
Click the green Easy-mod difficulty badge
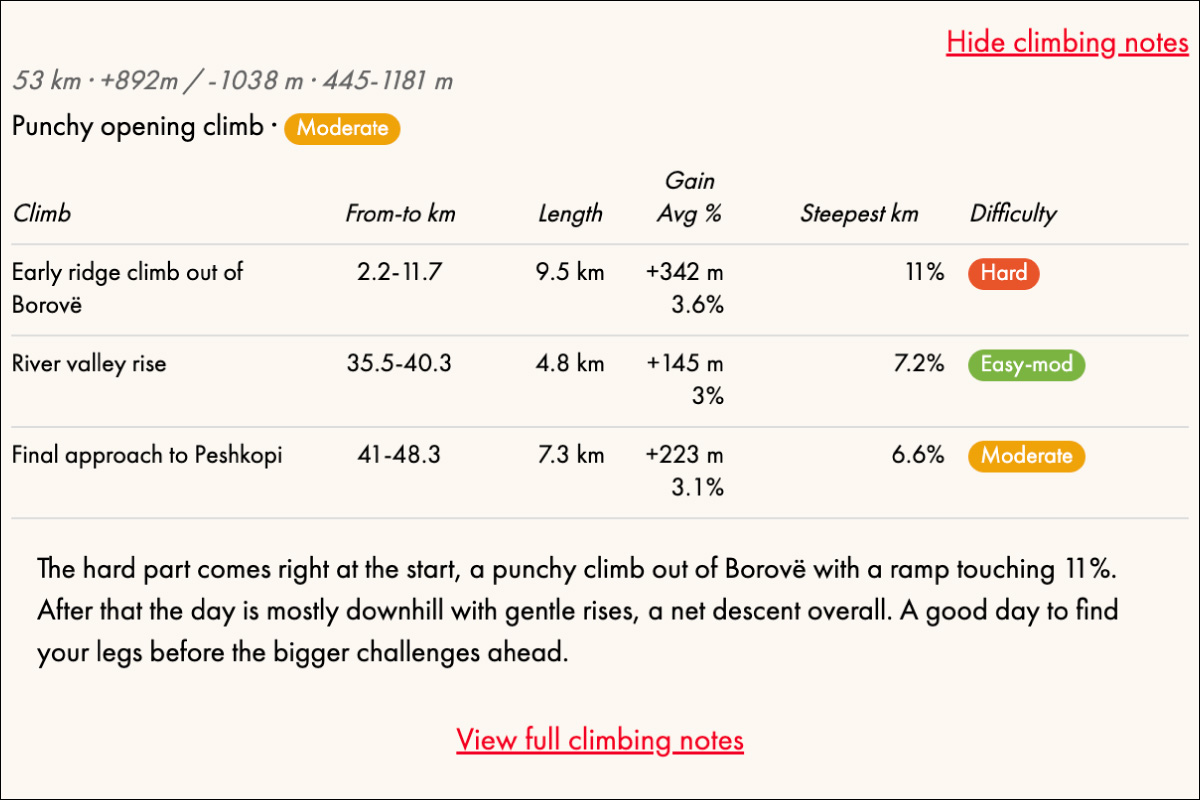(1026, 364)
